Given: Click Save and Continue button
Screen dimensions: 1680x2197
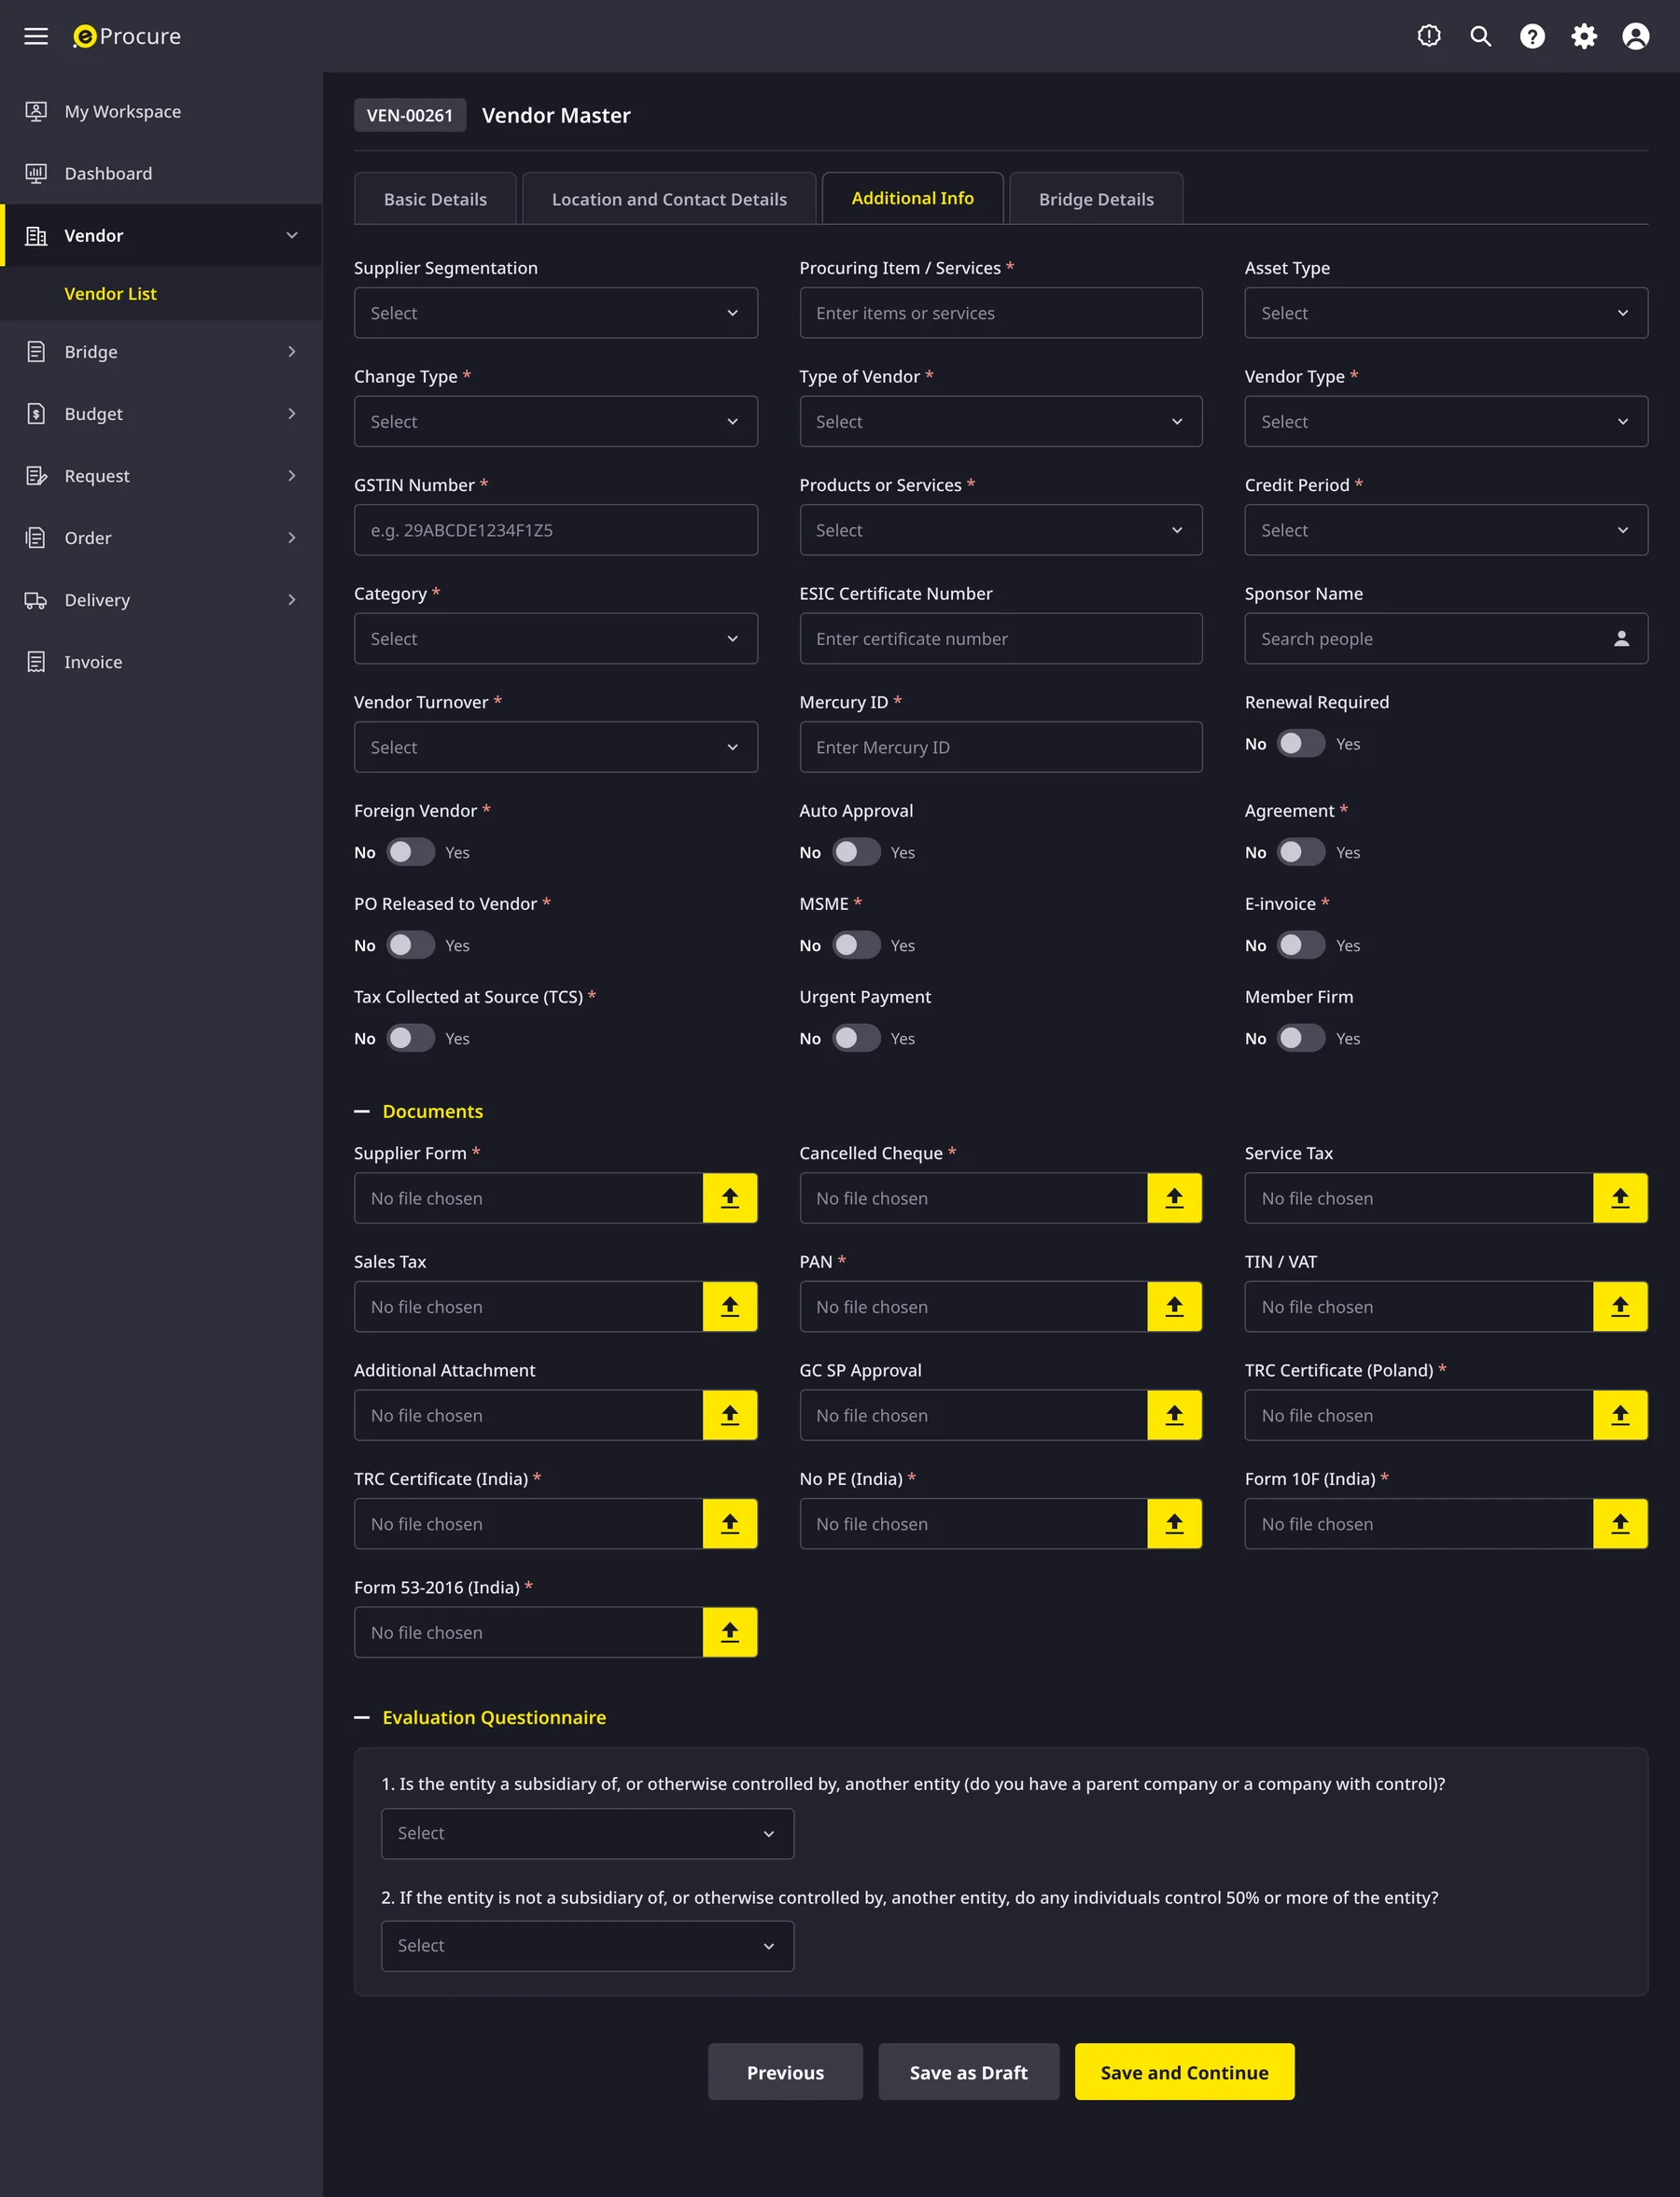Looking at the screenshot, I should click(1184, 2072).
